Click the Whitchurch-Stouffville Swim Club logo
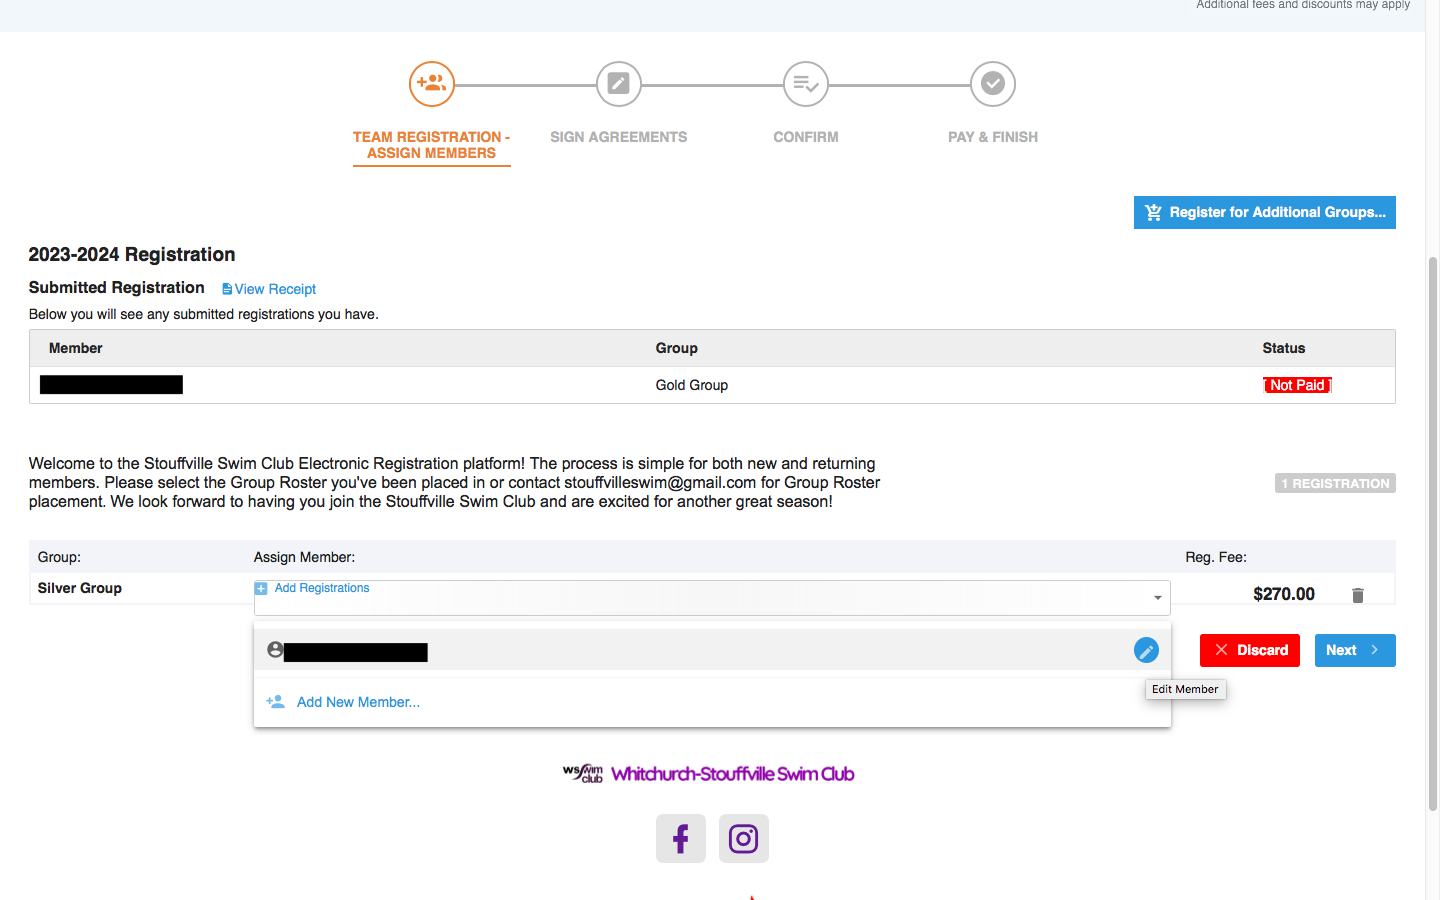 [x=708, y=774]
